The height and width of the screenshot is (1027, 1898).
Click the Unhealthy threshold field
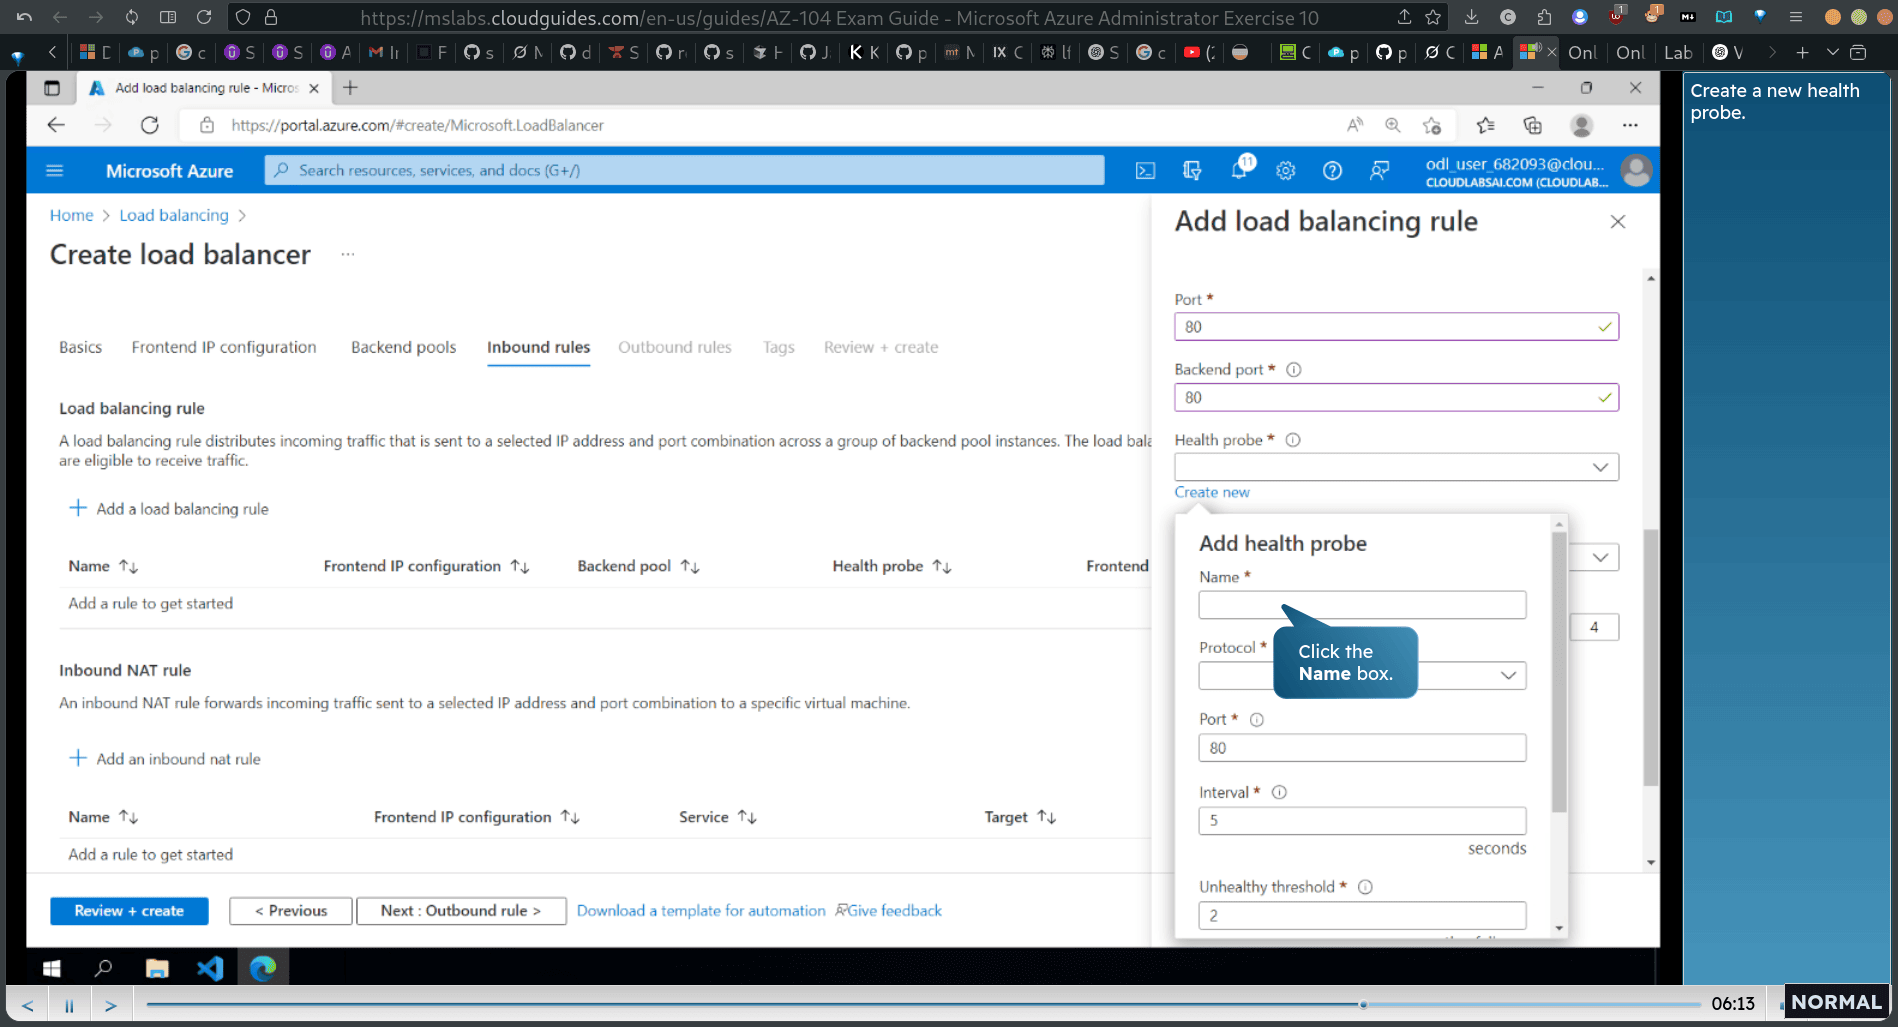1362,915
